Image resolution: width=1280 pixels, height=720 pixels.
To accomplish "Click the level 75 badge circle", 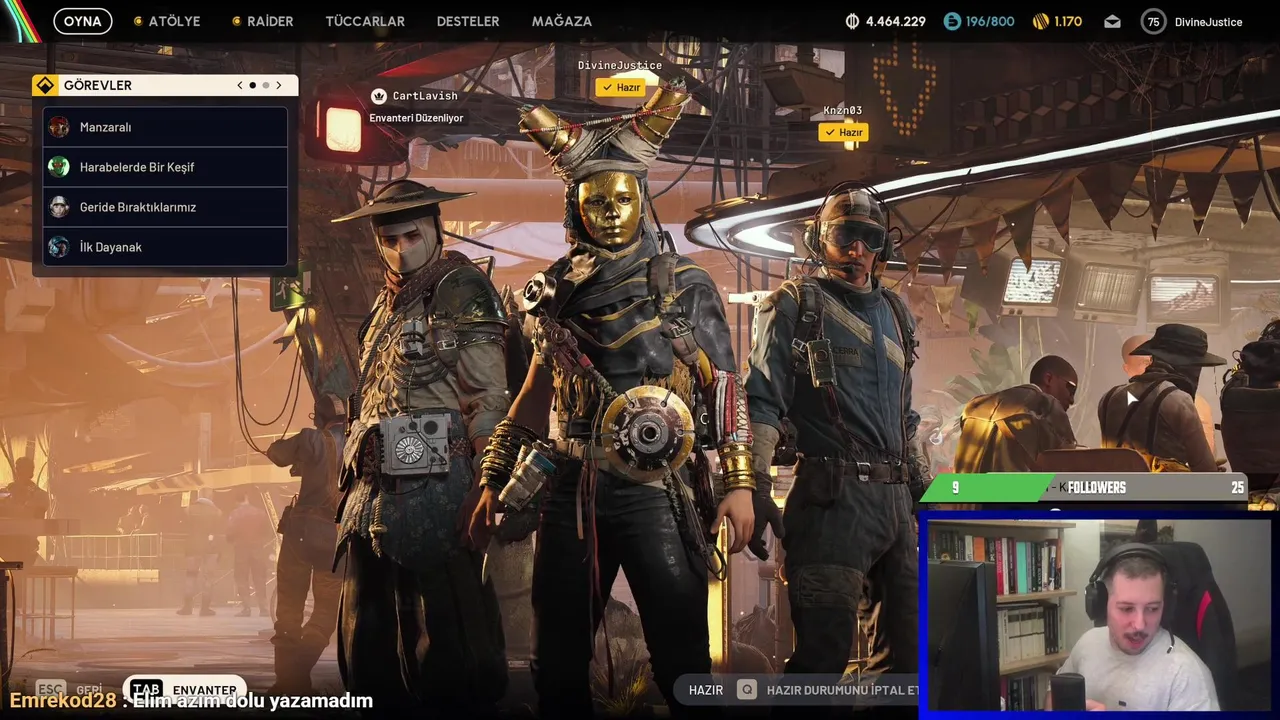I will 1153,21.
